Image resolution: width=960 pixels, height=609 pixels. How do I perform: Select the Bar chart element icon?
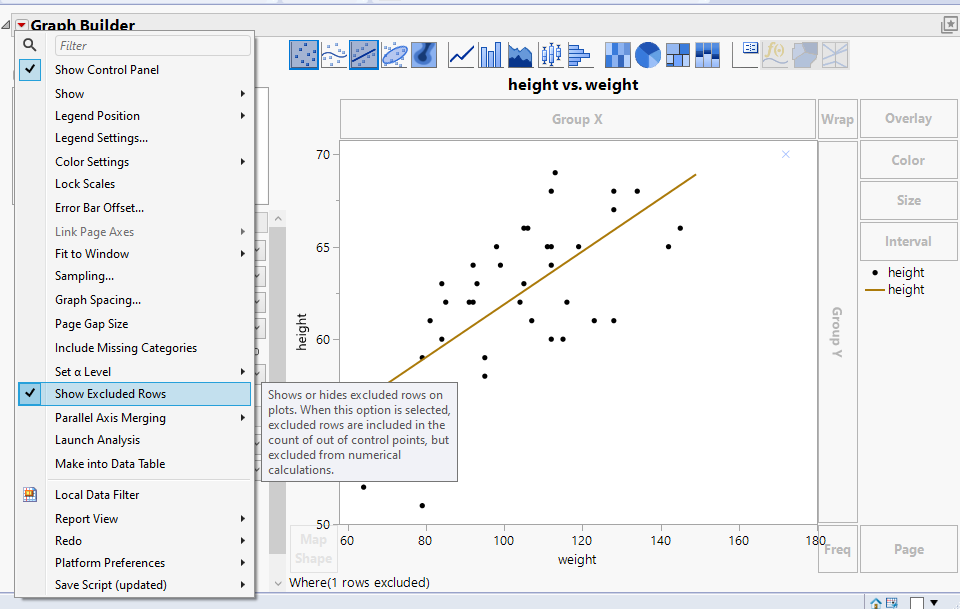coord(490,55)
